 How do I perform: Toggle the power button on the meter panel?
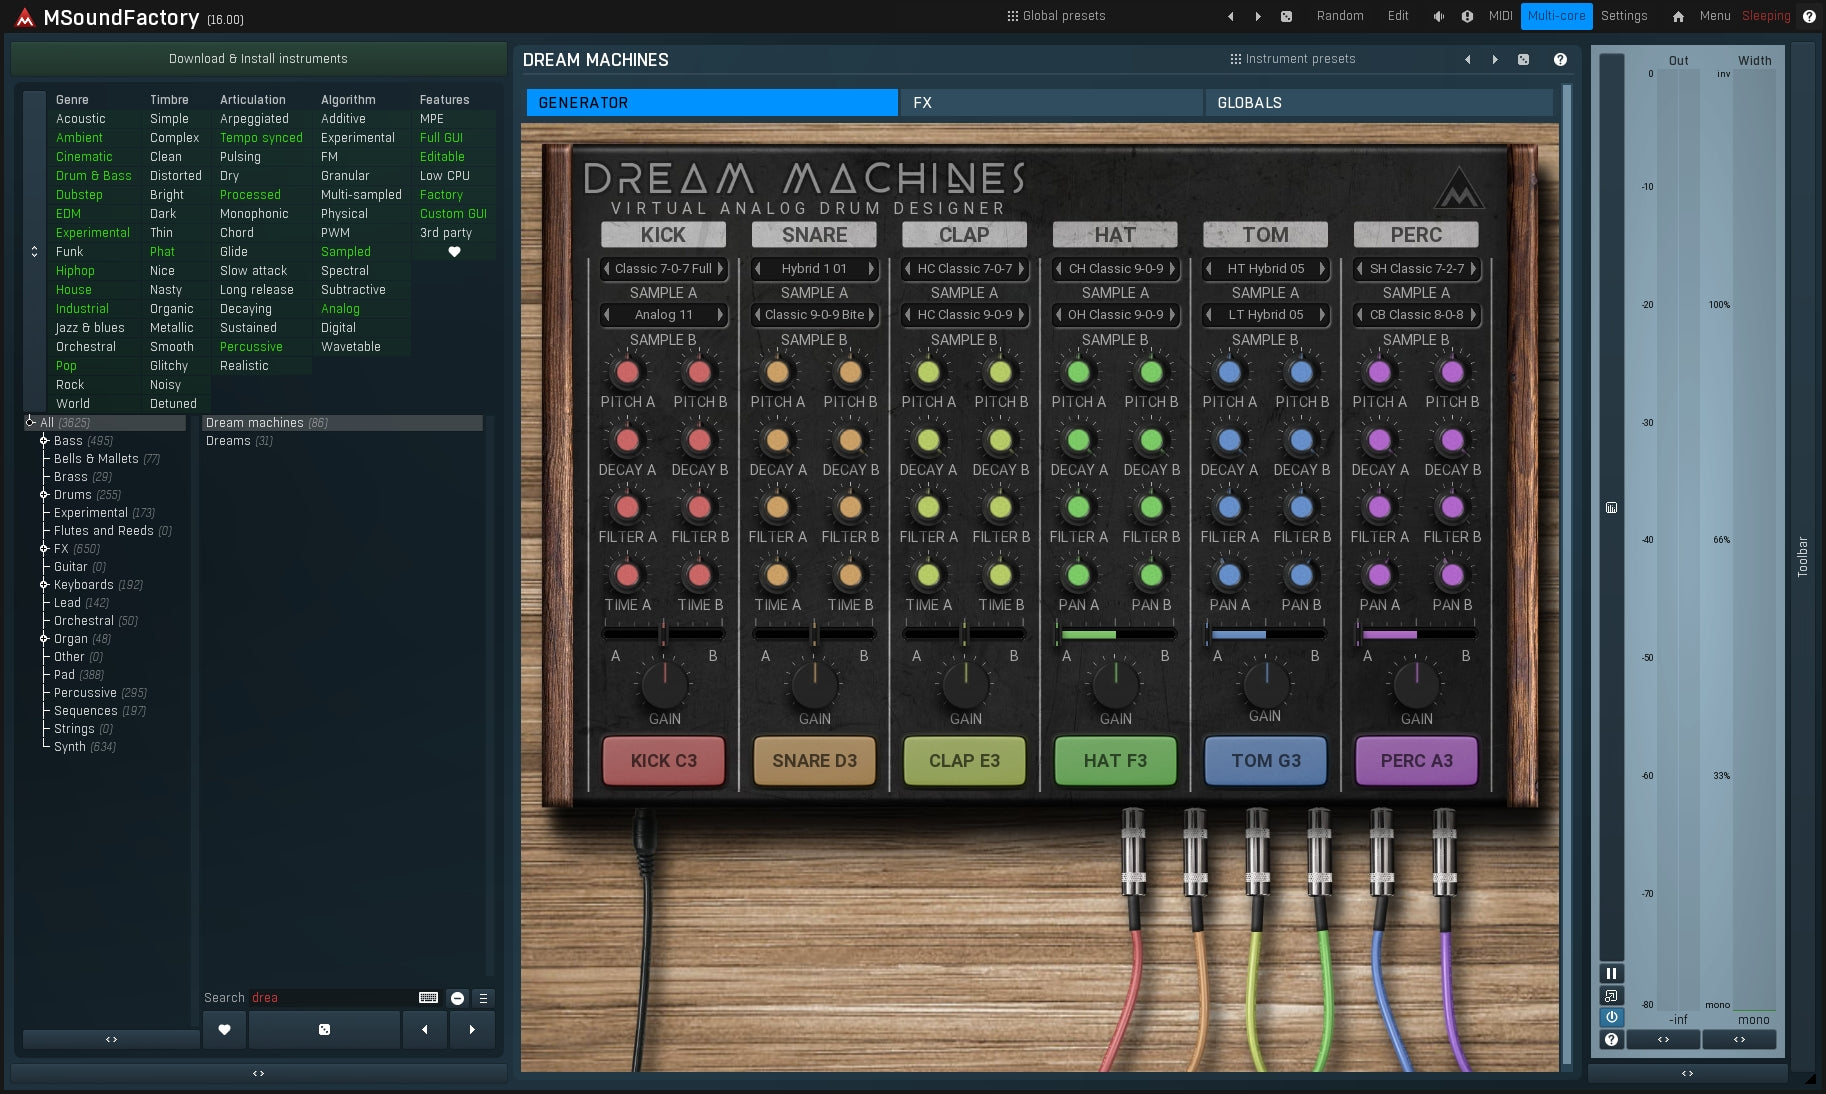[x=1612, y=1017]
